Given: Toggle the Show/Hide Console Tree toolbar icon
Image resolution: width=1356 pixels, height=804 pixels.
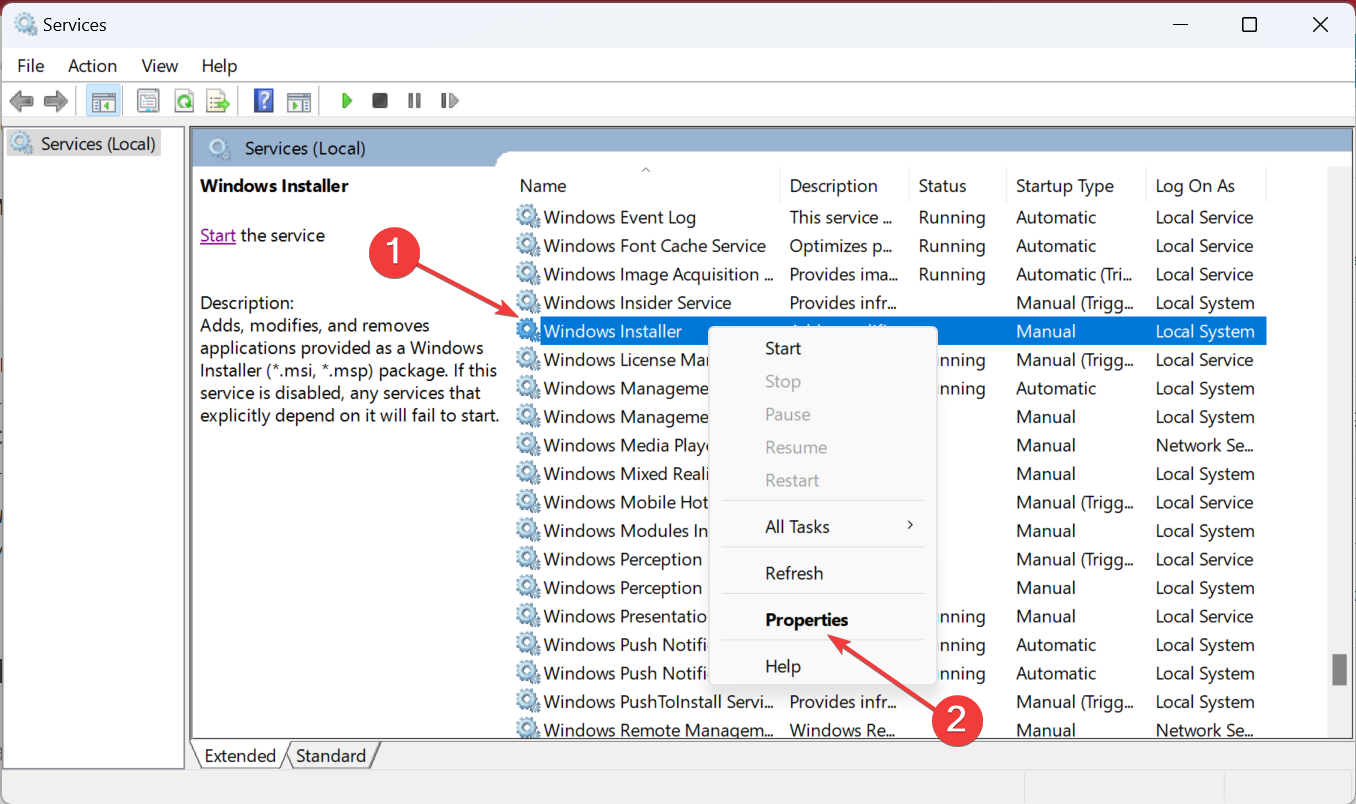Looking at the screenshot, I should pyautogui.click(x=102, y=101).
